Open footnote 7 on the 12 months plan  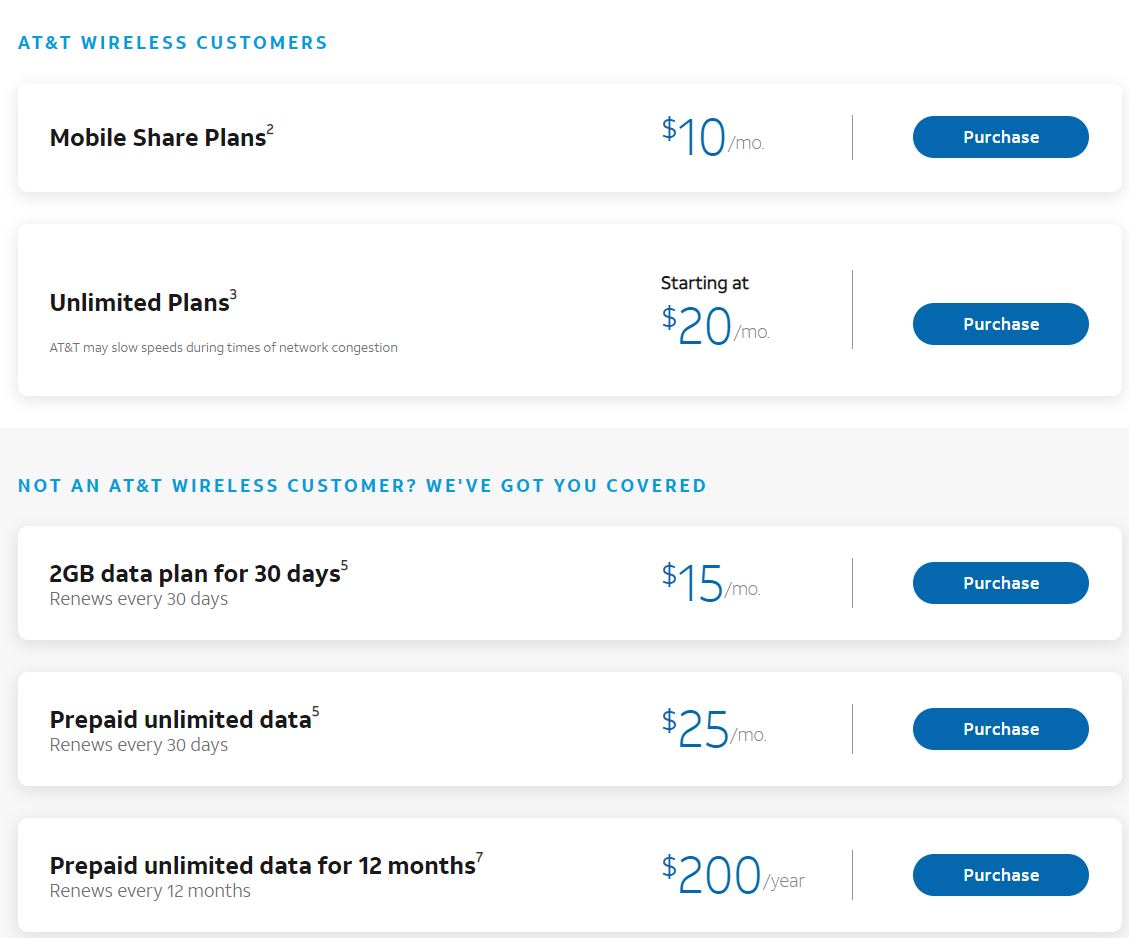[x=479, y=858]
